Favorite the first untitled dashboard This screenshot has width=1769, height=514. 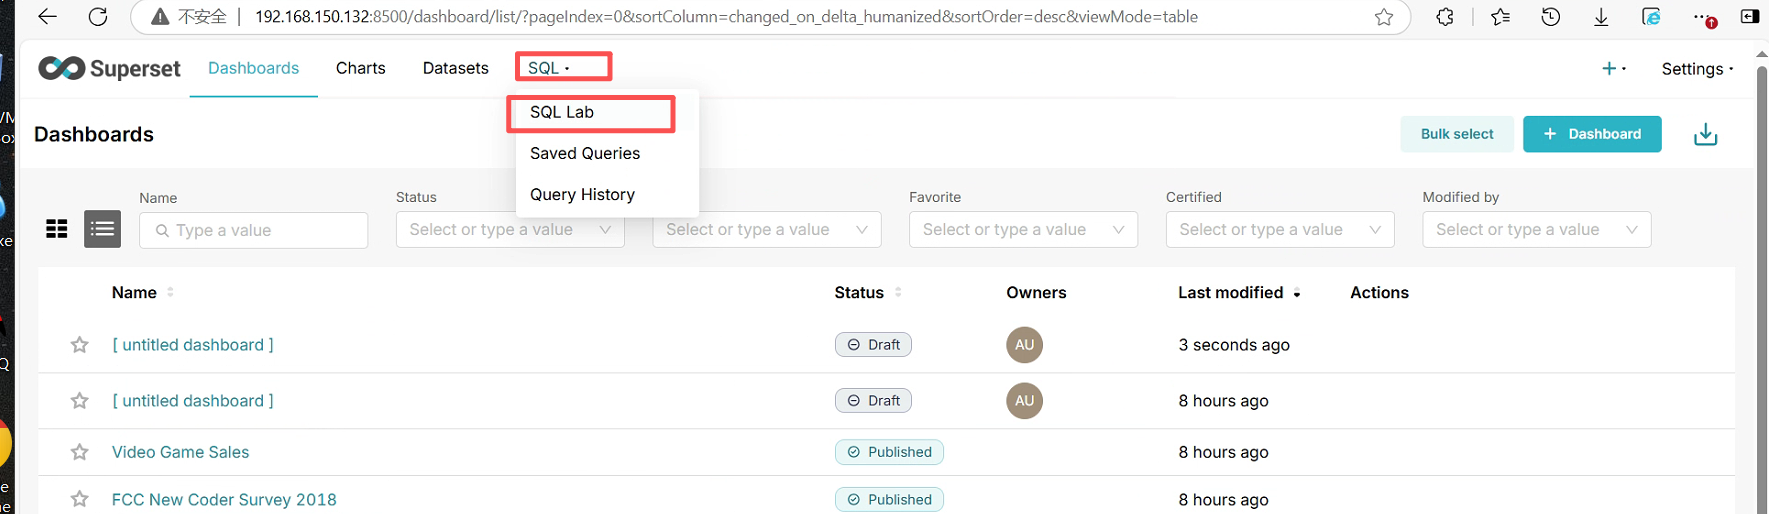pos(80,345)
